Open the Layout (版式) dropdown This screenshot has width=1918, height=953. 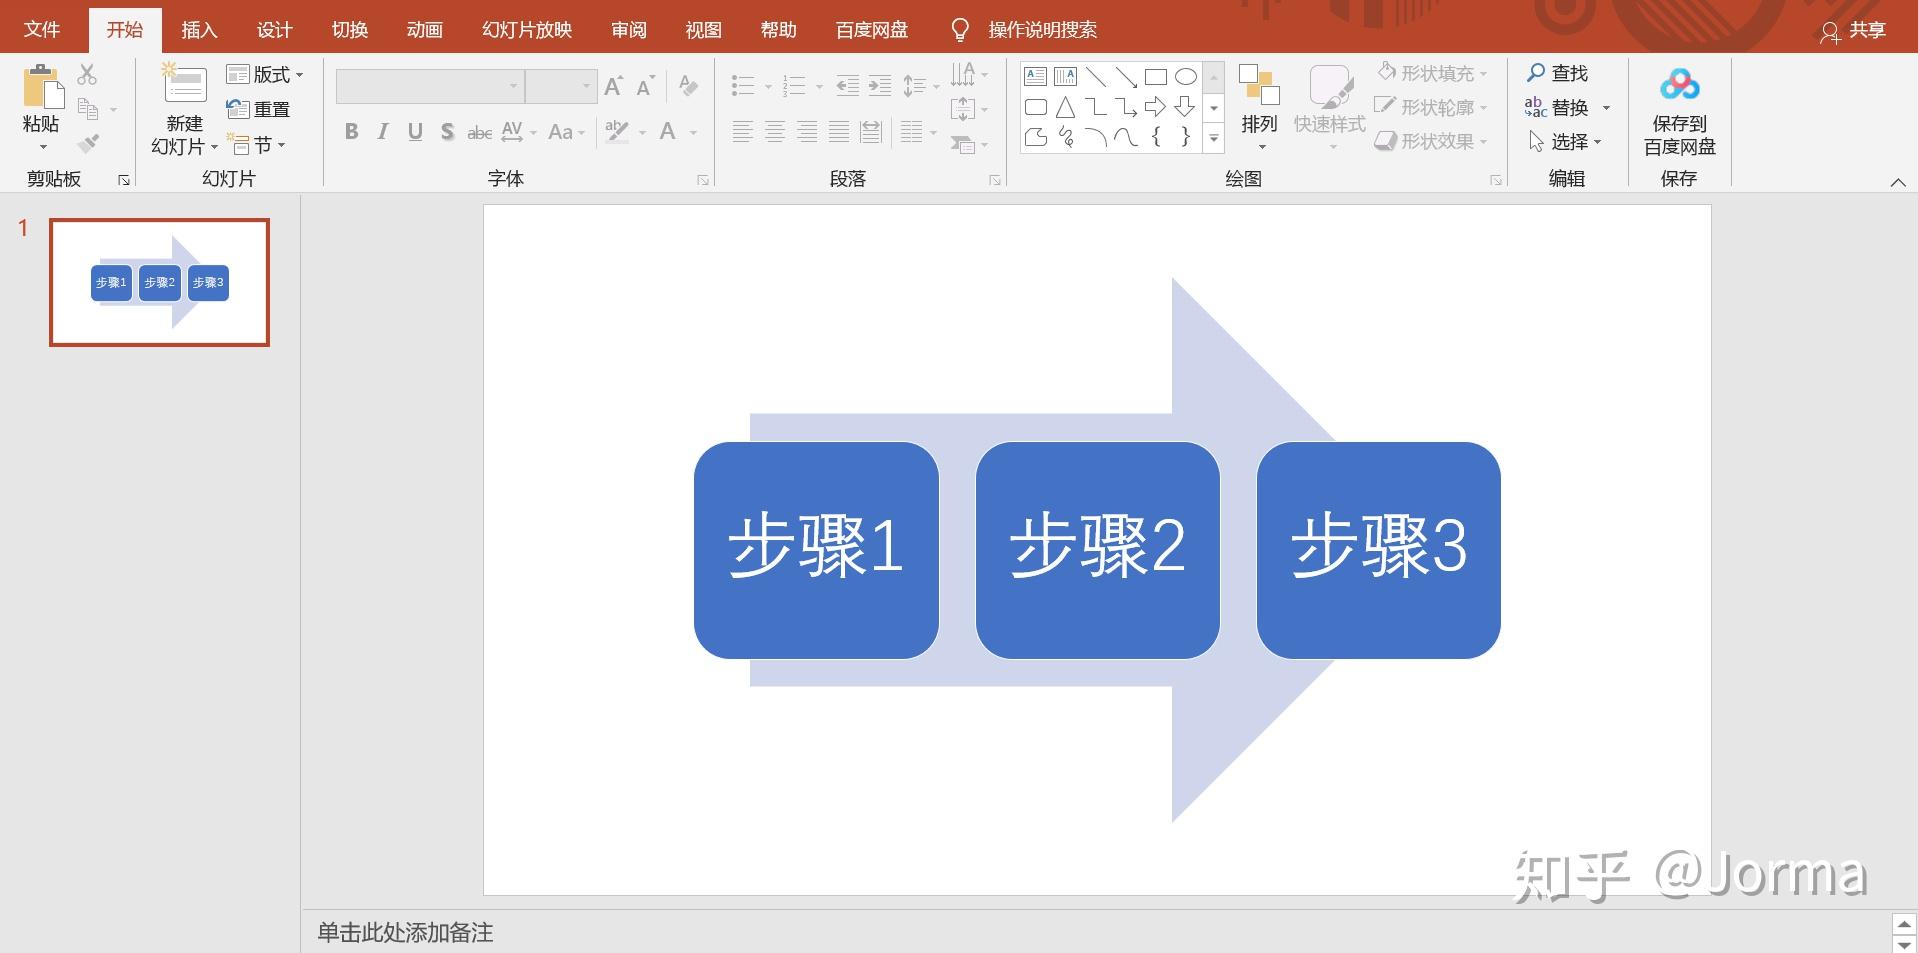coord(265,75)
